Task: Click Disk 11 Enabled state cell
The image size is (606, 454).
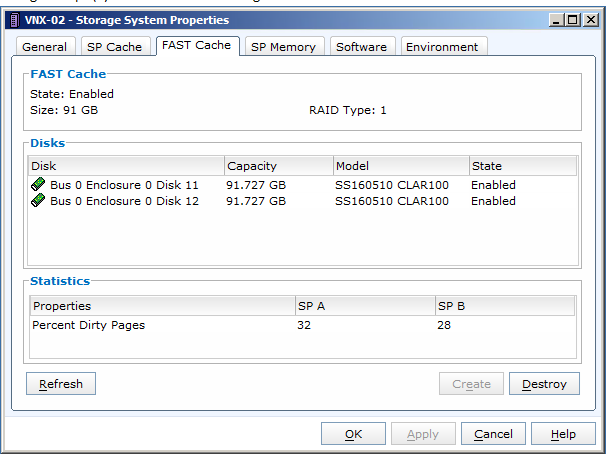Action: pos(494,185)
